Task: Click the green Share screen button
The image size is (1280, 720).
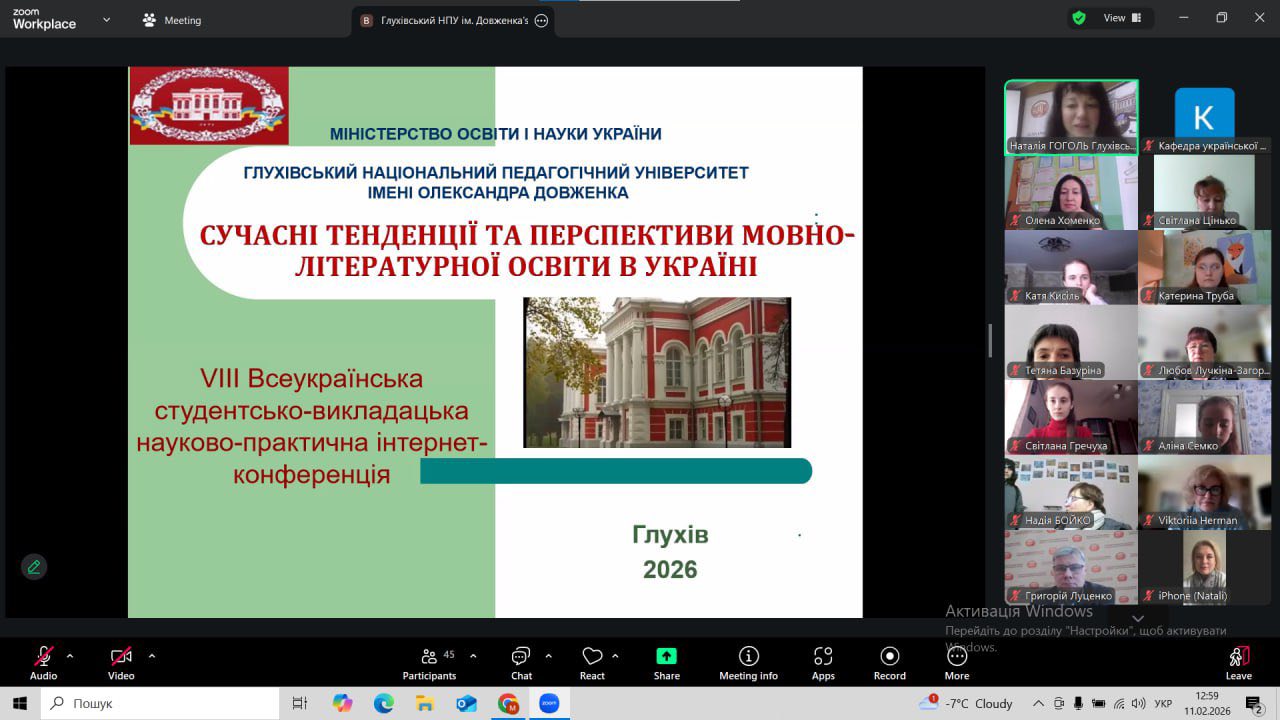Action: click(666, 662)
